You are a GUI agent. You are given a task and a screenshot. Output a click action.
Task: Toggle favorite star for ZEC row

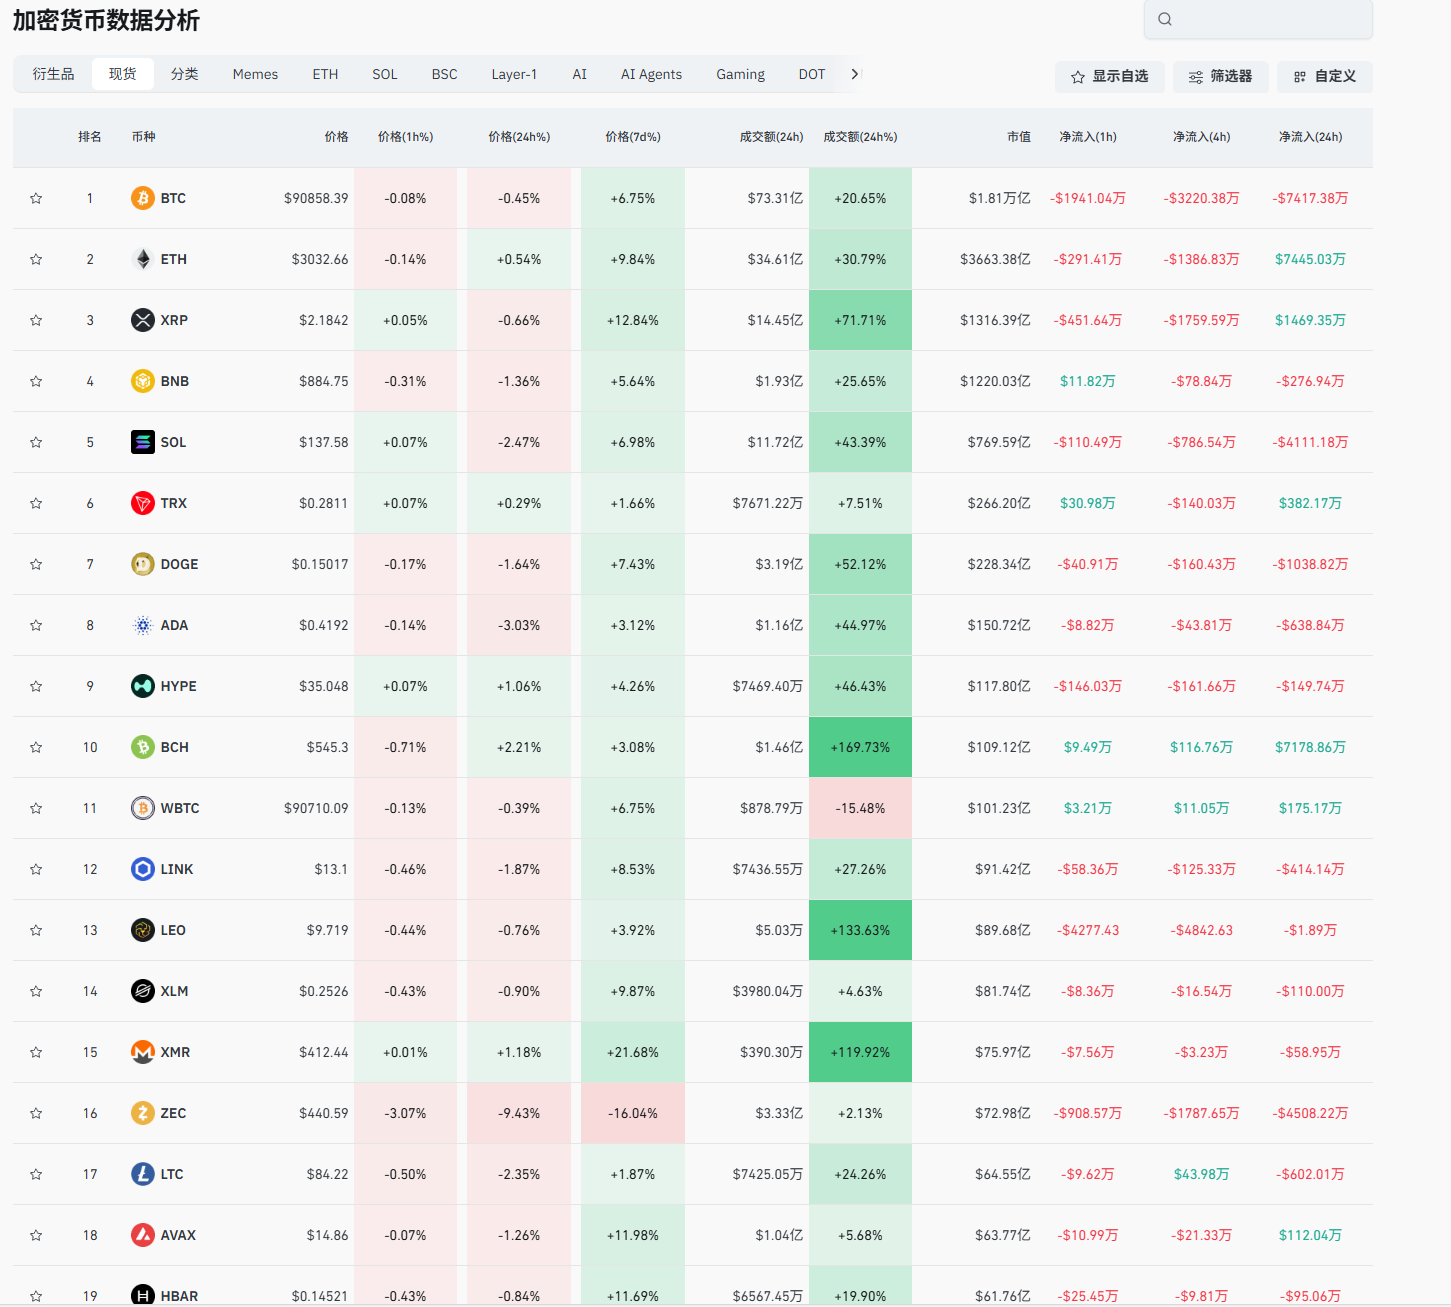36,1113
